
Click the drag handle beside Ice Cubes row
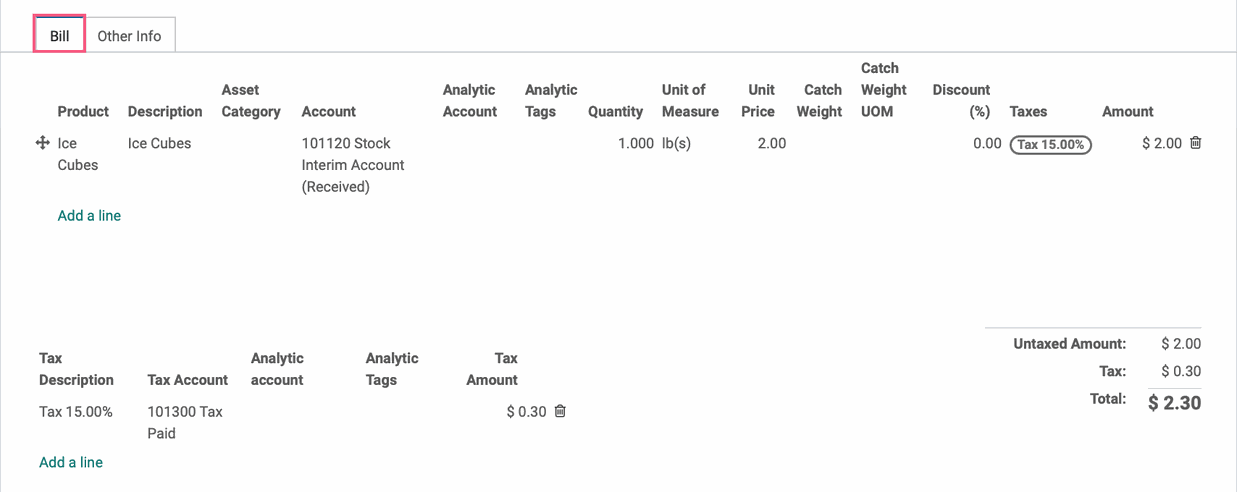[x=43, y=143]
